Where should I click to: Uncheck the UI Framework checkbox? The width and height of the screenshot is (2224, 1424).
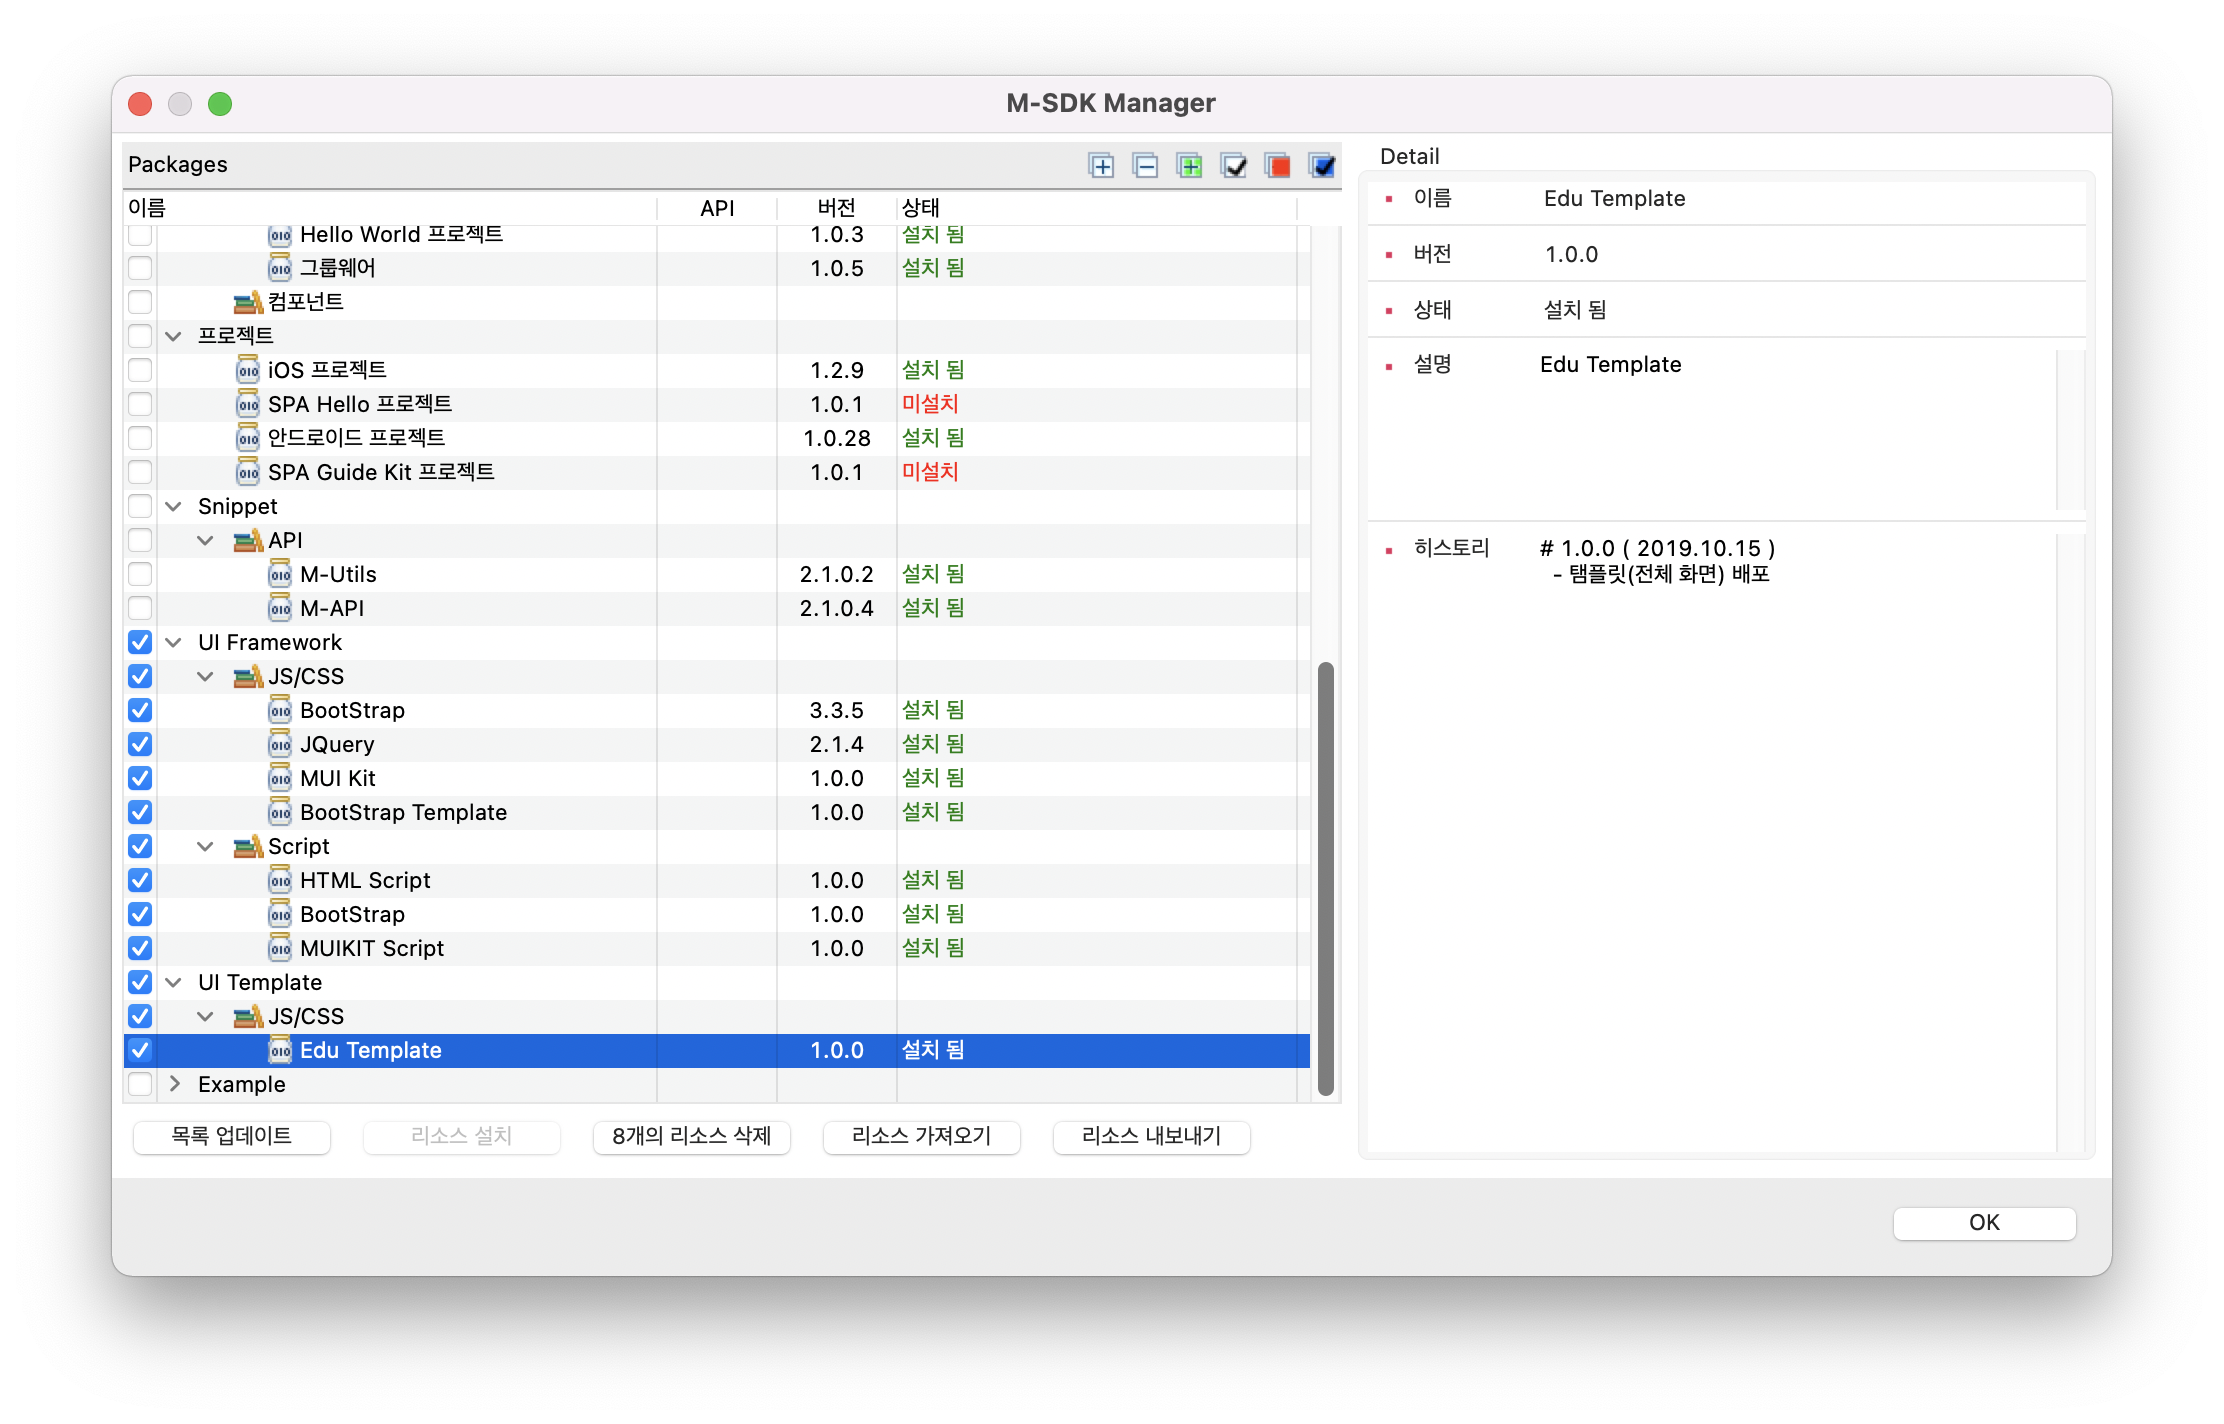(x=140, y=642)
